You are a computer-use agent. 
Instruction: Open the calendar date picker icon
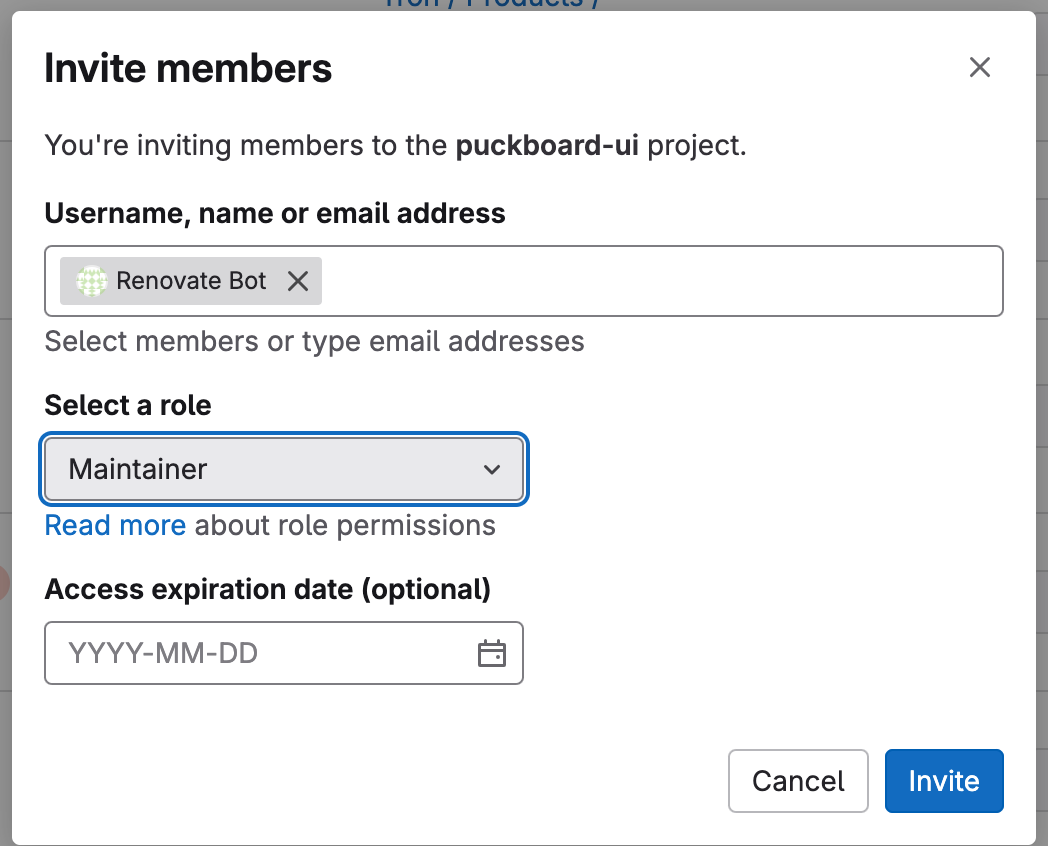click(x=491, y=654)
